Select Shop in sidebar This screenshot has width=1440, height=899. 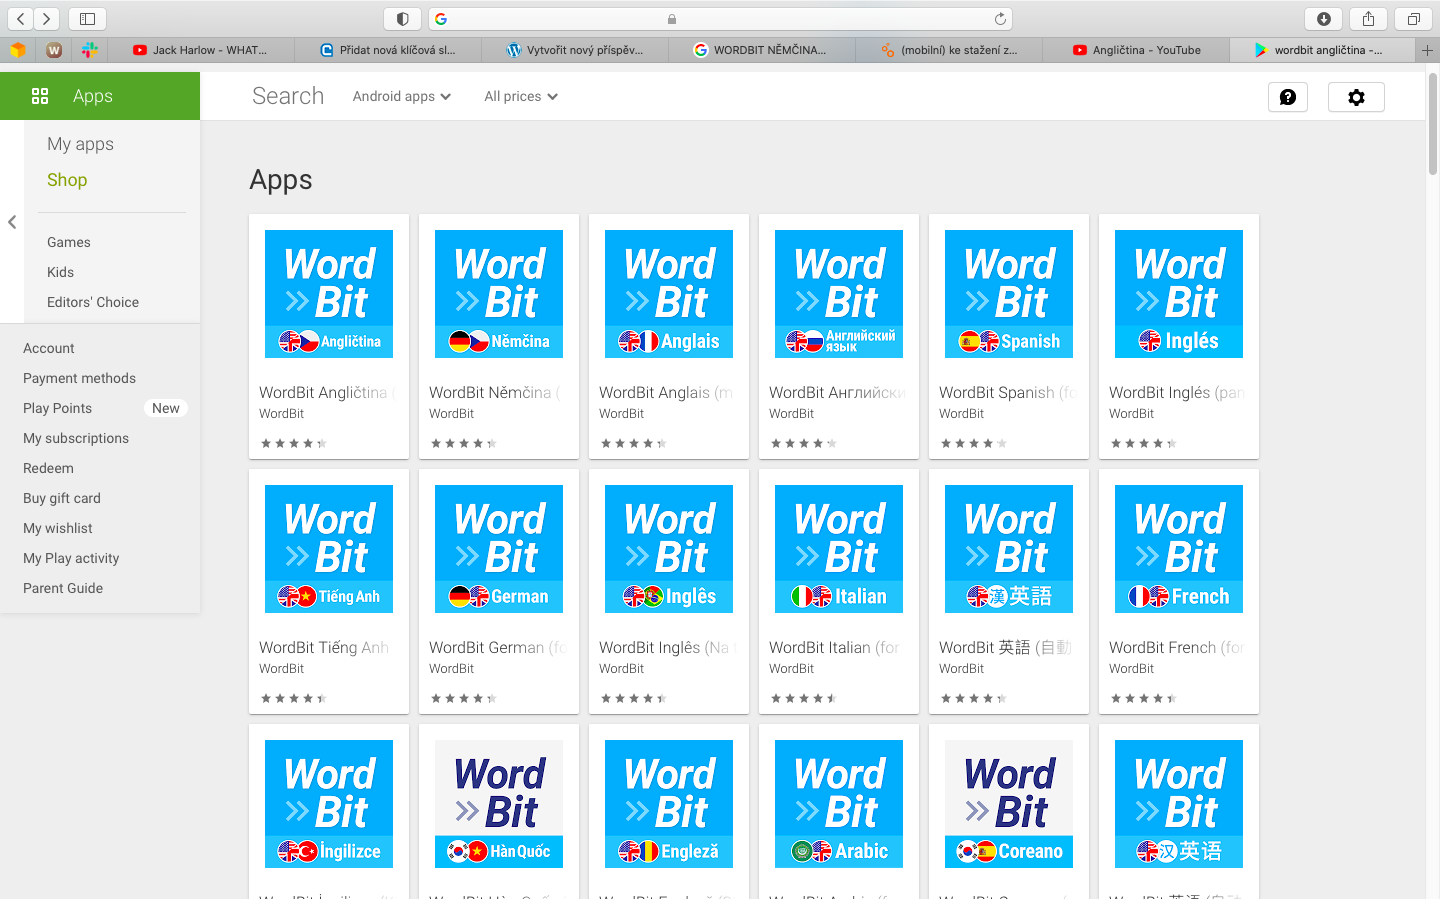[x=67, y=180]
